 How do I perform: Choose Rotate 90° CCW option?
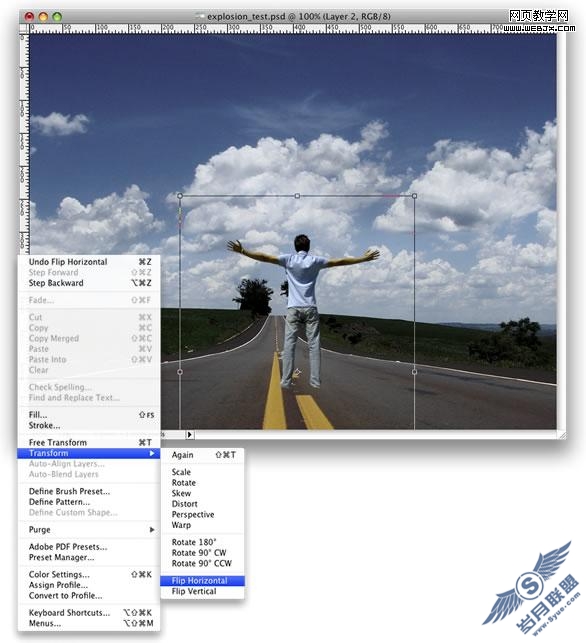[203, 563]
